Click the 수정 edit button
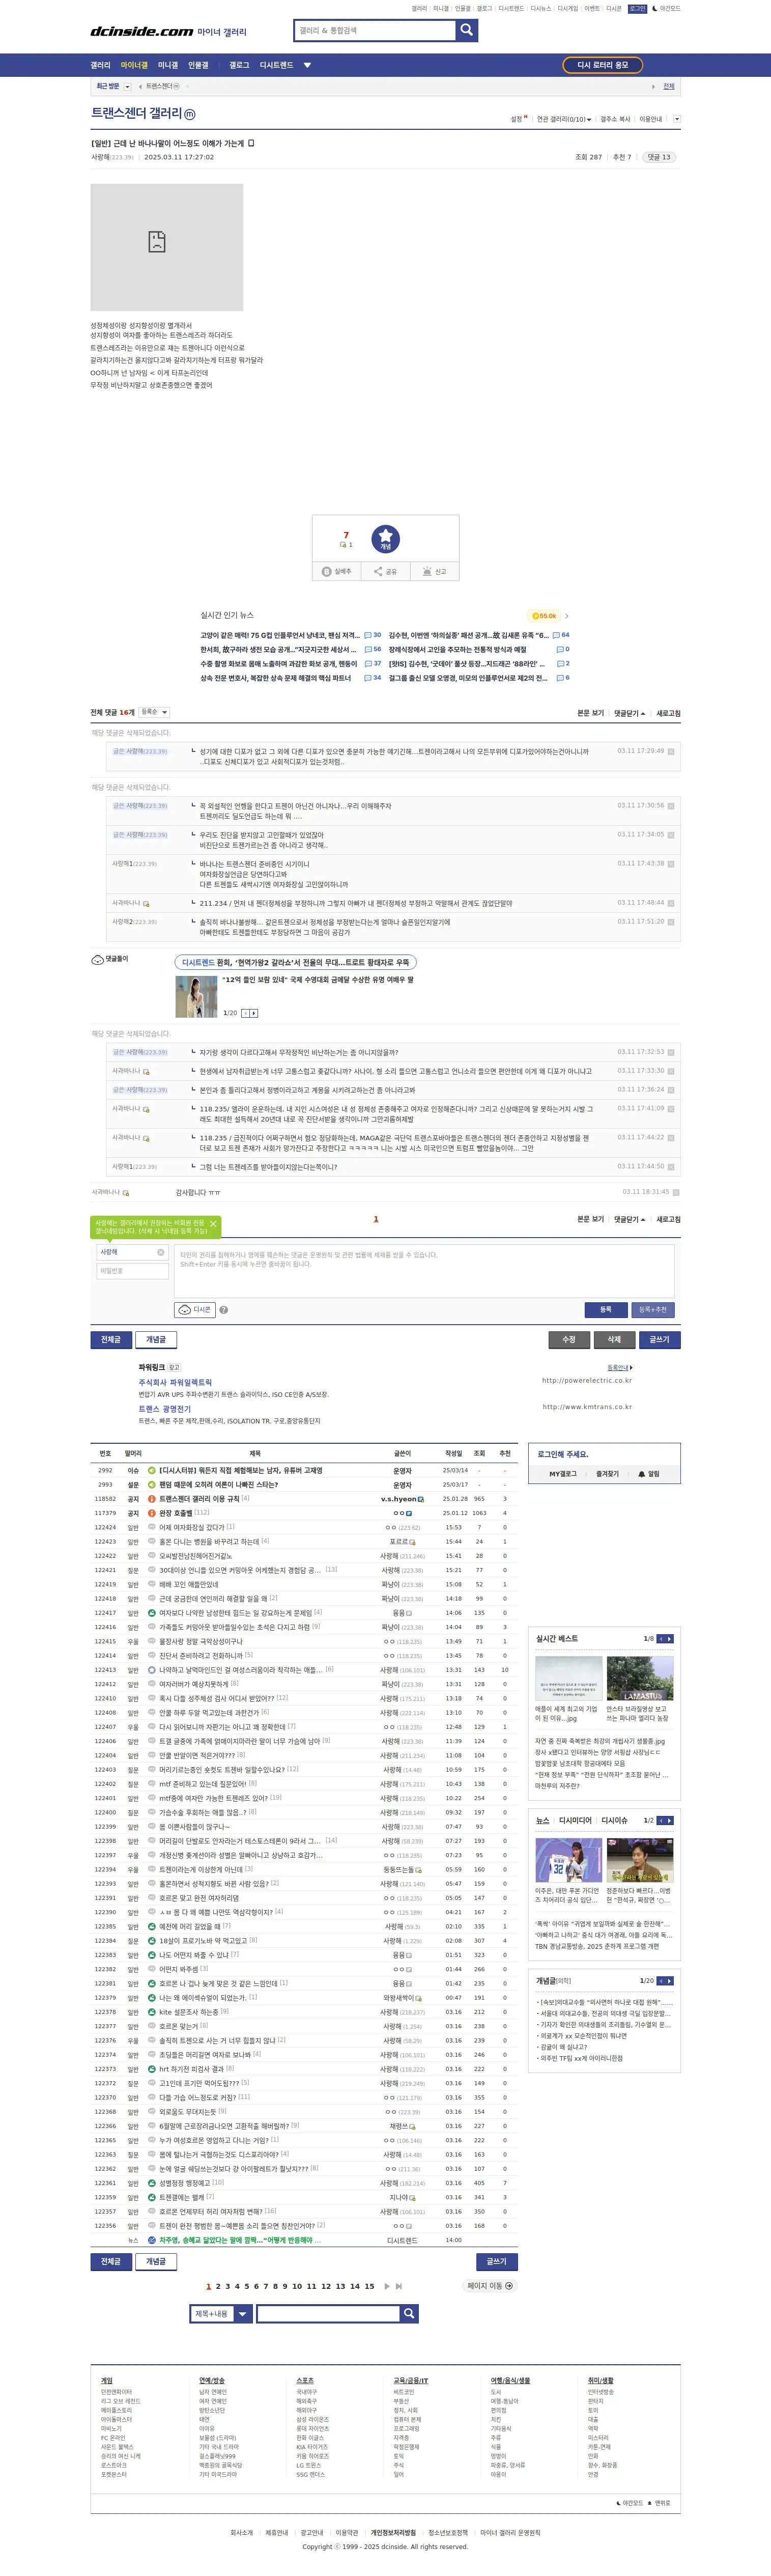 point(568,1339)
